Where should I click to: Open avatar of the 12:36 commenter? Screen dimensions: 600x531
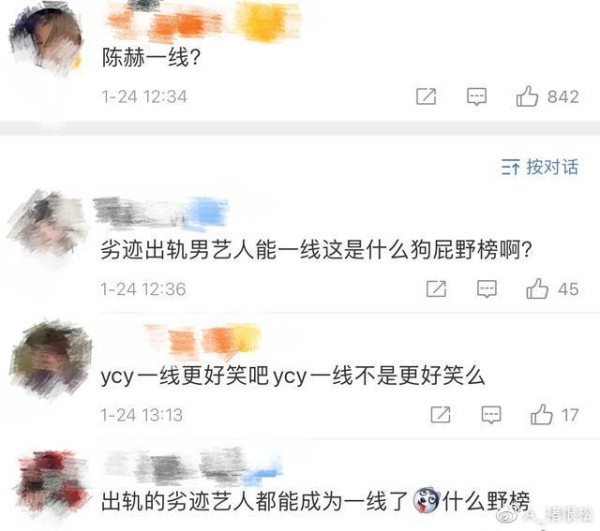pos(47,225)
